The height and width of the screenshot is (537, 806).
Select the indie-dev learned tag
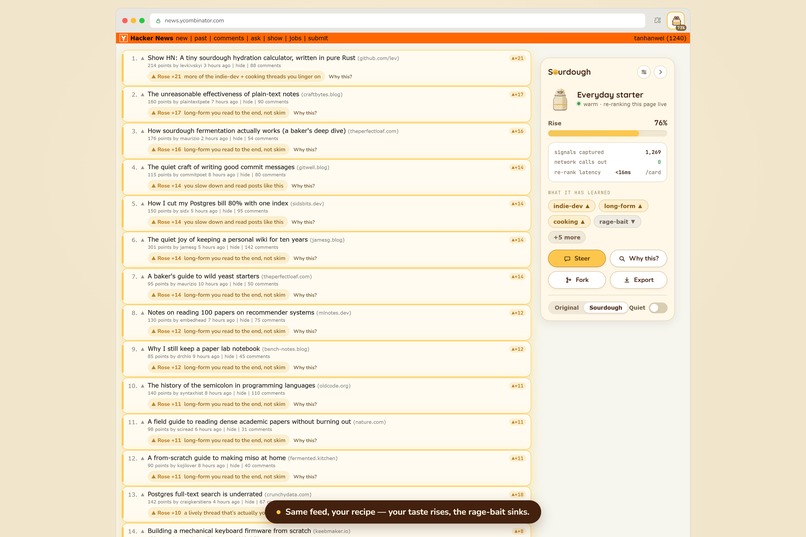(571, 206)
